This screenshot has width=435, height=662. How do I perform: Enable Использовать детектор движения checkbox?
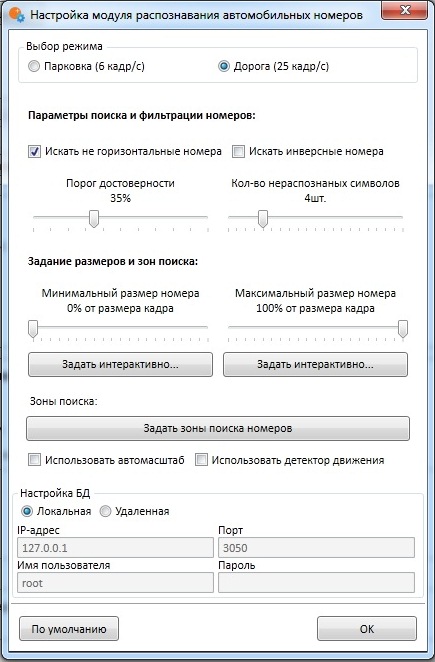pyautogui.click(x=201, y=460)
